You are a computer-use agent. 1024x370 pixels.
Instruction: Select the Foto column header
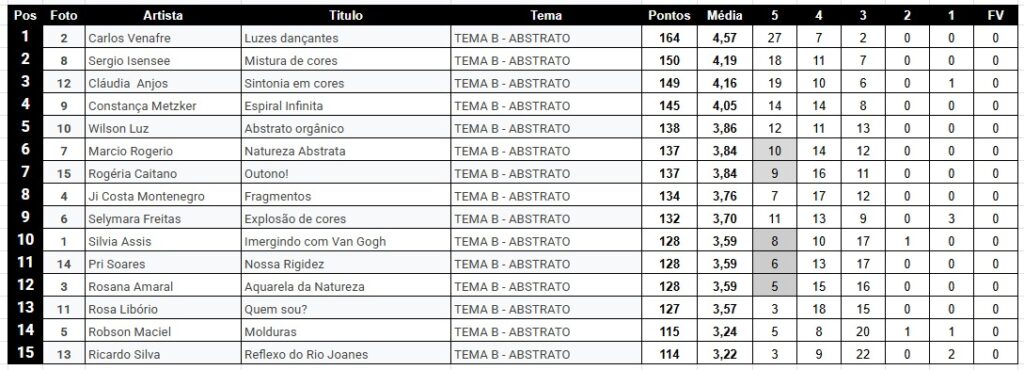[x=63, y=16]
